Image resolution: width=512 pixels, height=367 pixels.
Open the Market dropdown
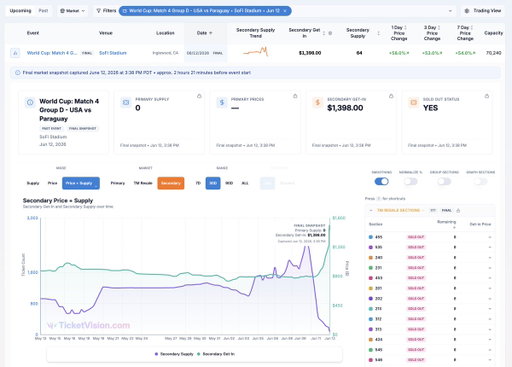pos(72,11)
